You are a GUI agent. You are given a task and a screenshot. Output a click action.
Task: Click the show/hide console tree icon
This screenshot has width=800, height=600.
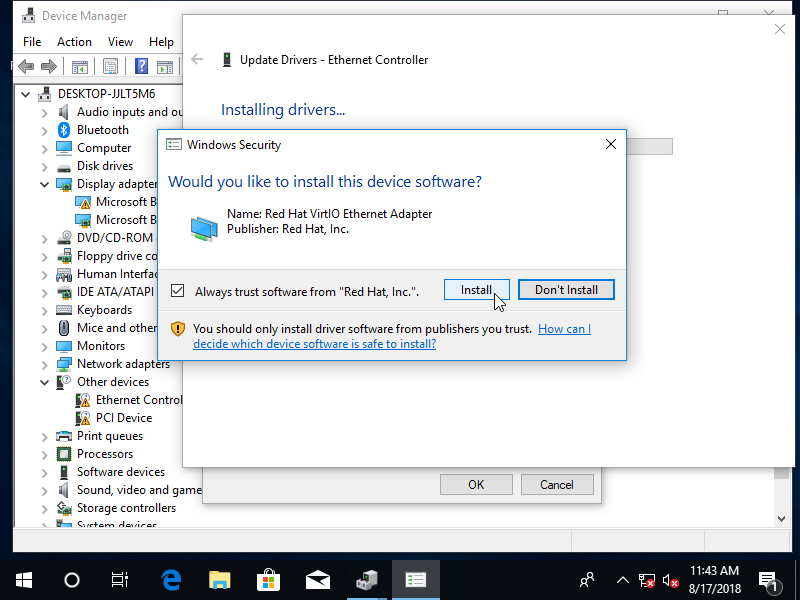[79, 67]
